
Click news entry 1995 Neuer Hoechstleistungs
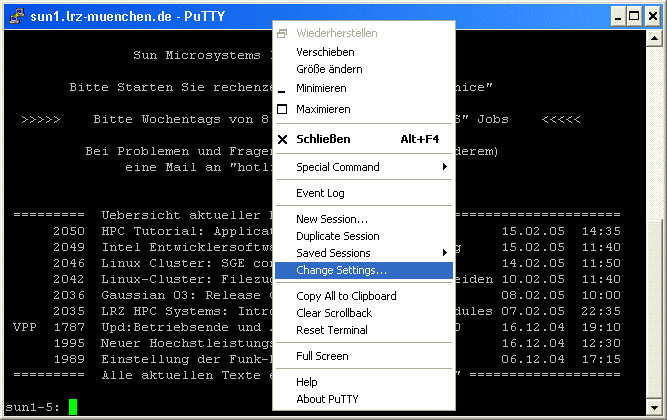[162, 343]
